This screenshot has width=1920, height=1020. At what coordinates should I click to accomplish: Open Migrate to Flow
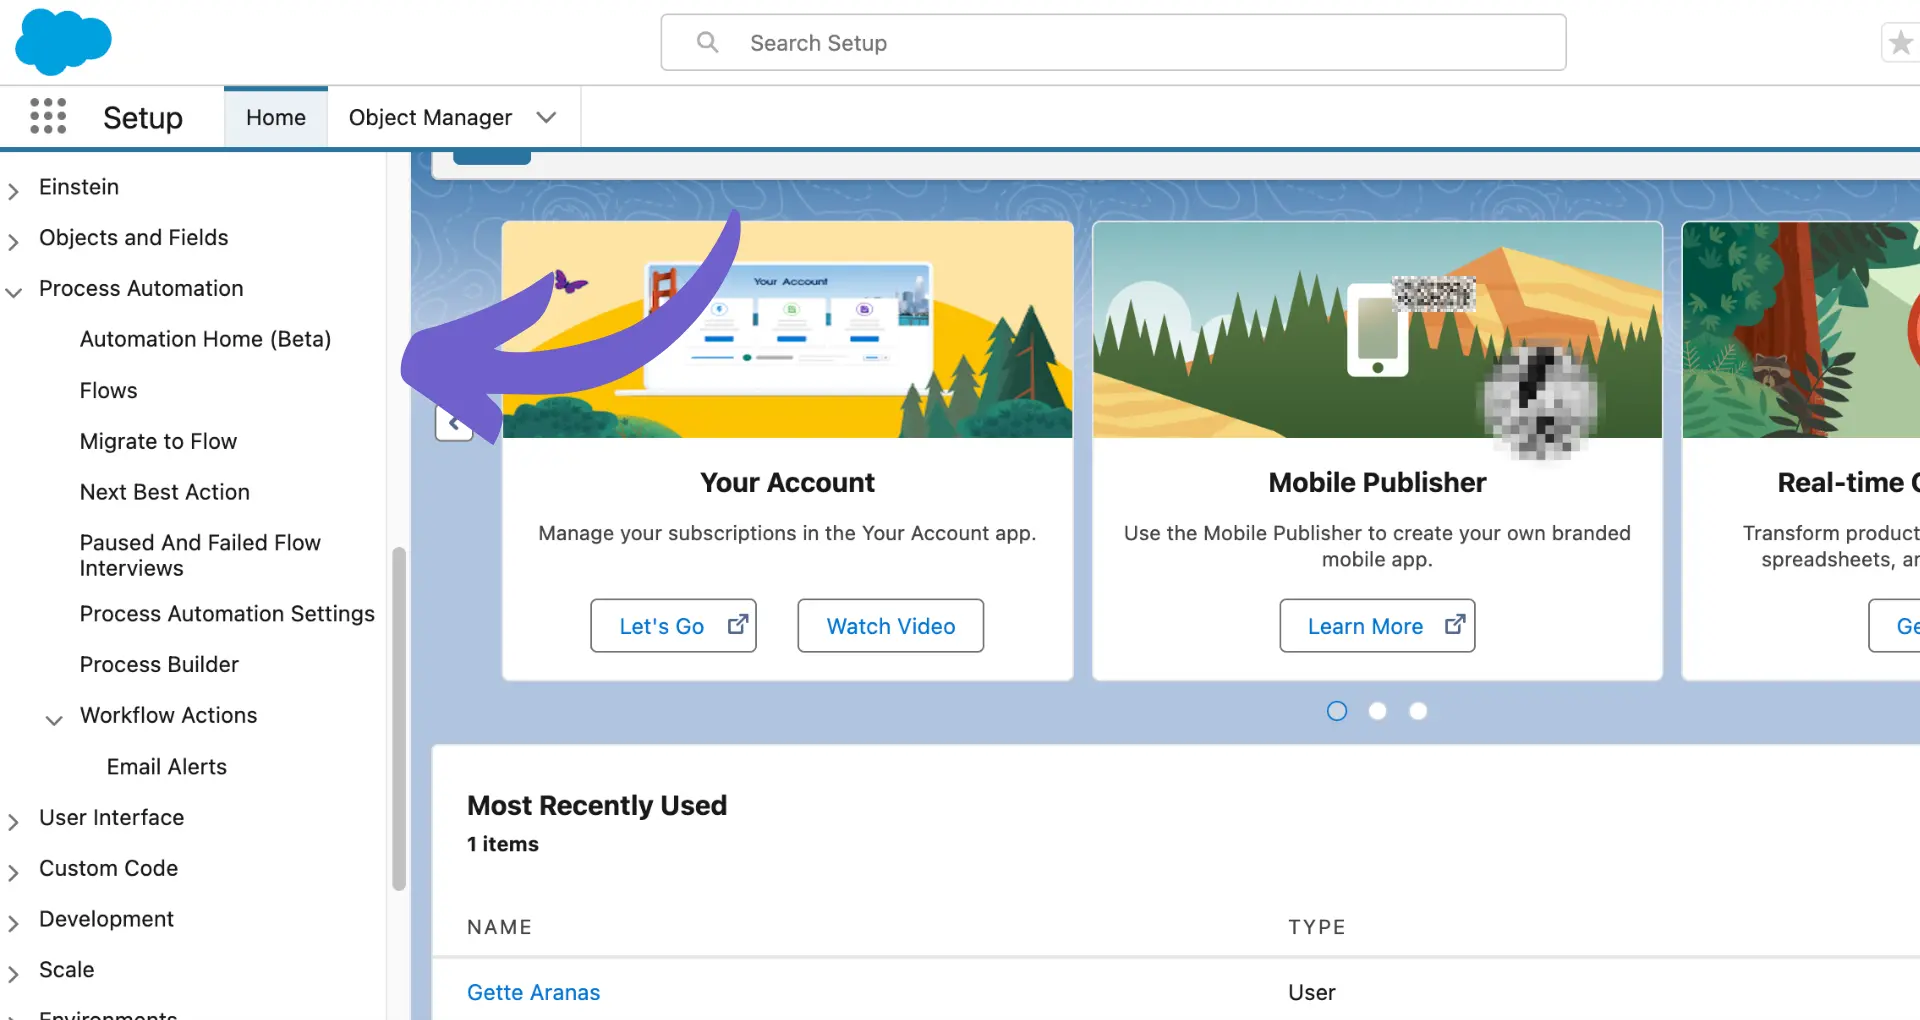(158, 441)
